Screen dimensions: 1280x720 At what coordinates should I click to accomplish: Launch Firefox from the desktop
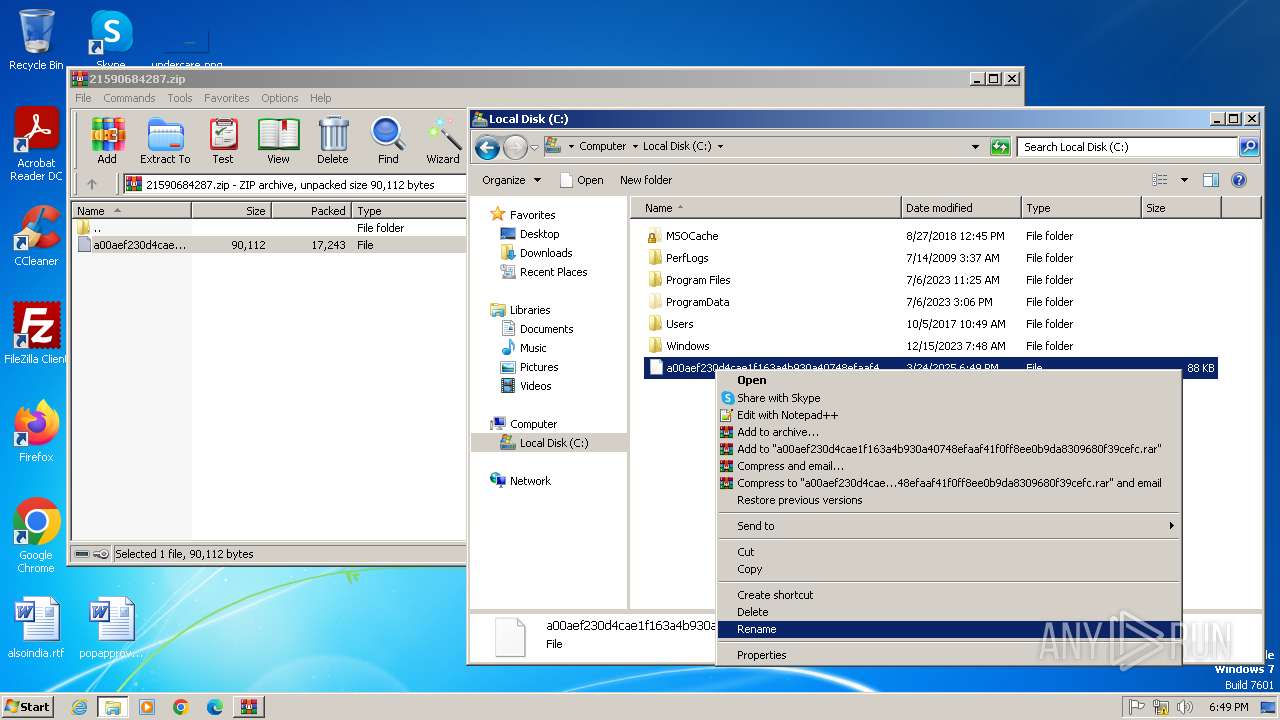(36, 431)
